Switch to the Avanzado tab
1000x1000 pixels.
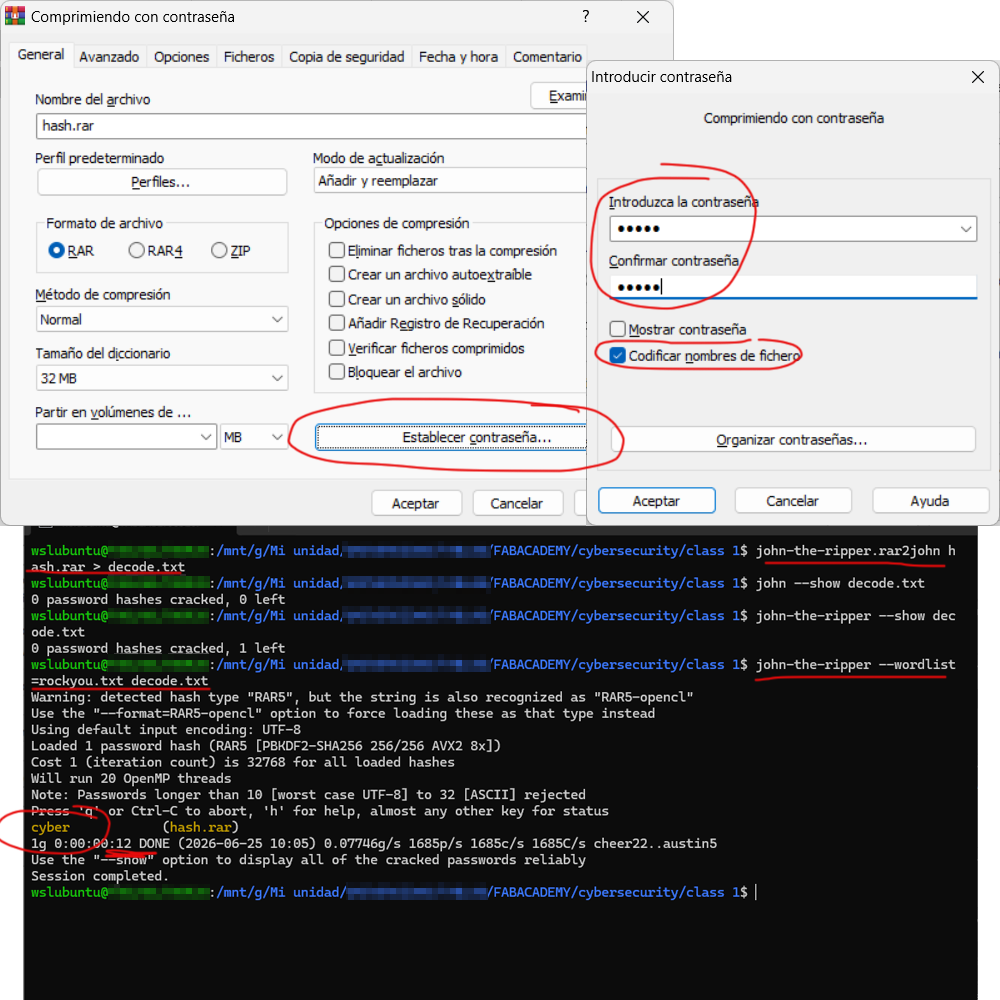109,57
